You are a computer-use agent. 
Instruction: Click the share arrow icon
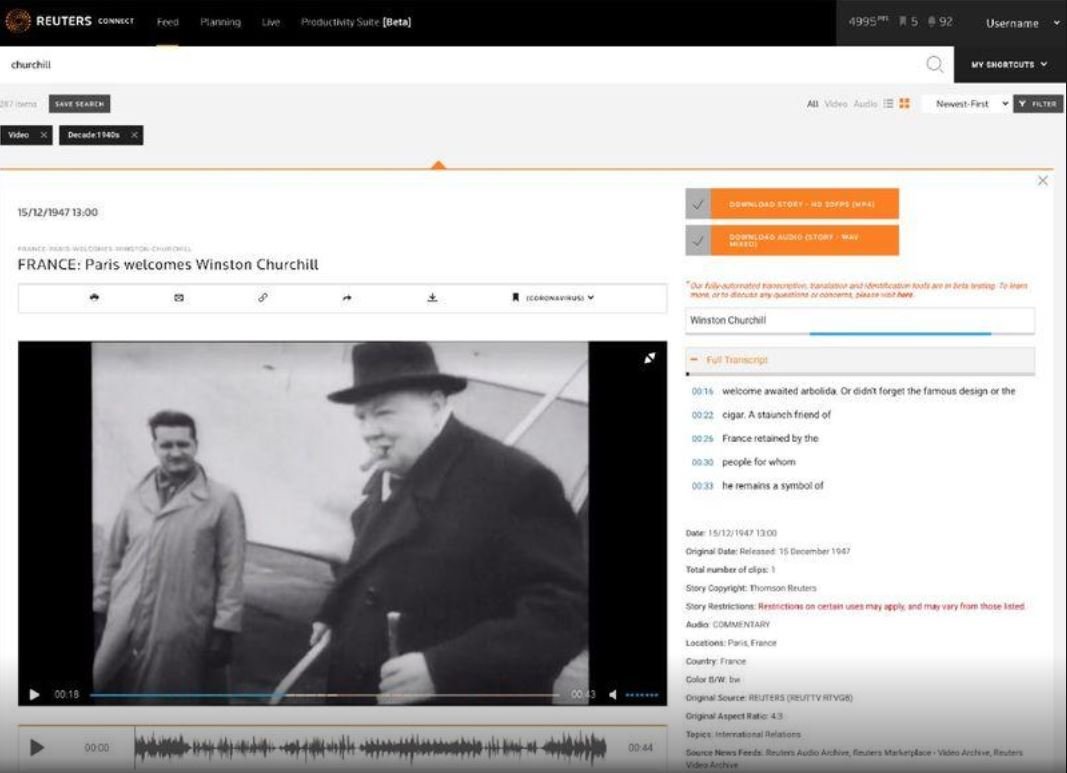(x=347, y=297)
